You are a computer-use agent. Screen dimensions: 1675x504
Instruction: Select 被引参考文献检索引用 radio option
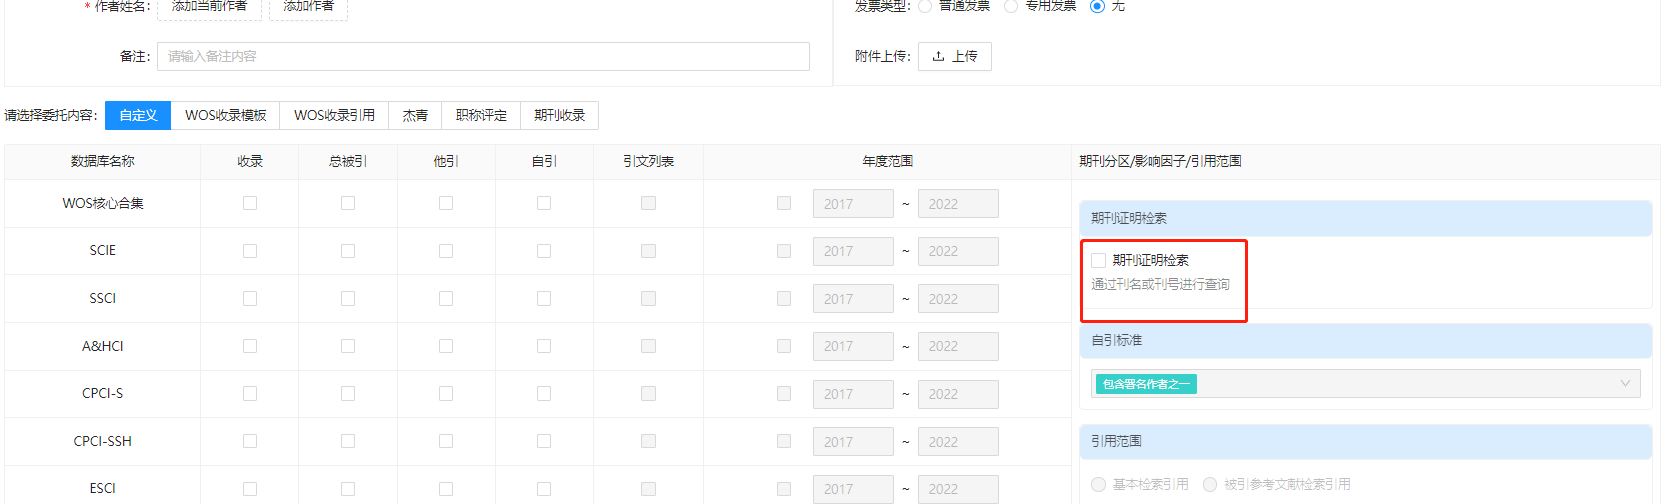(1210, 485)
